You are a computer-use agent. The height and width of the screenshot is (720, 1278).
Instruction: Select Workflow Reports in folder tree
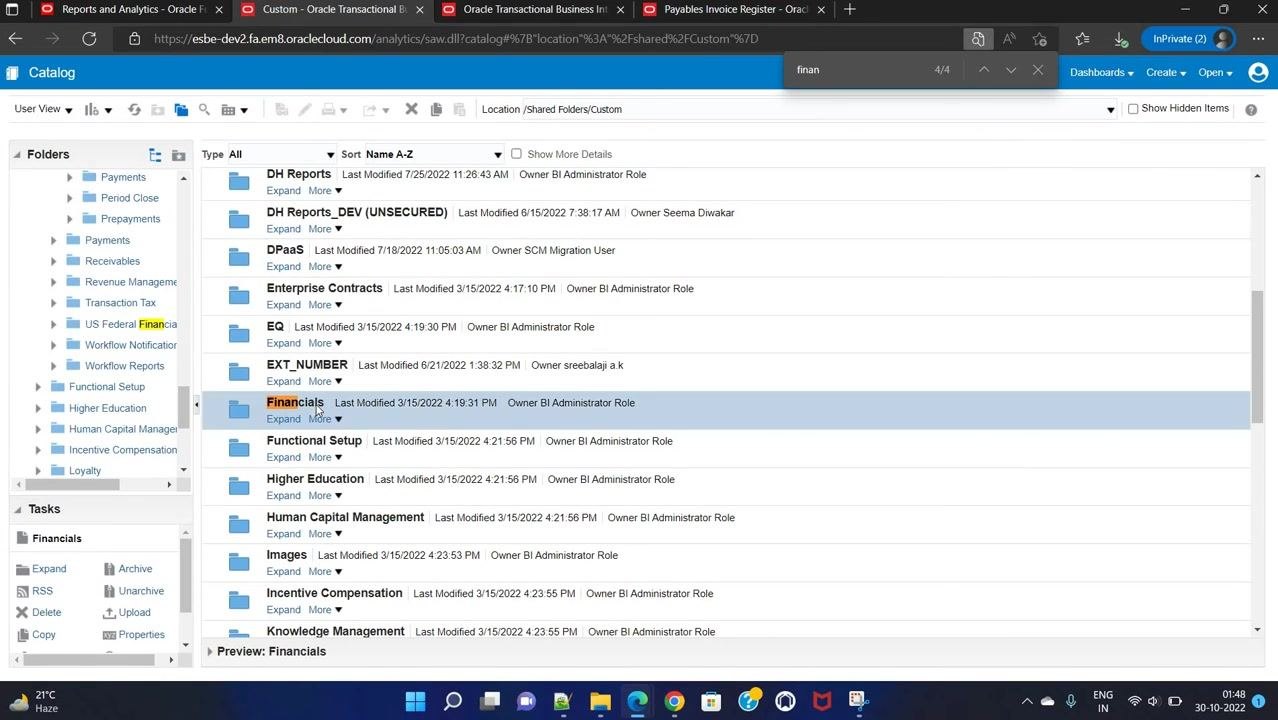click(x=124, y=366)
